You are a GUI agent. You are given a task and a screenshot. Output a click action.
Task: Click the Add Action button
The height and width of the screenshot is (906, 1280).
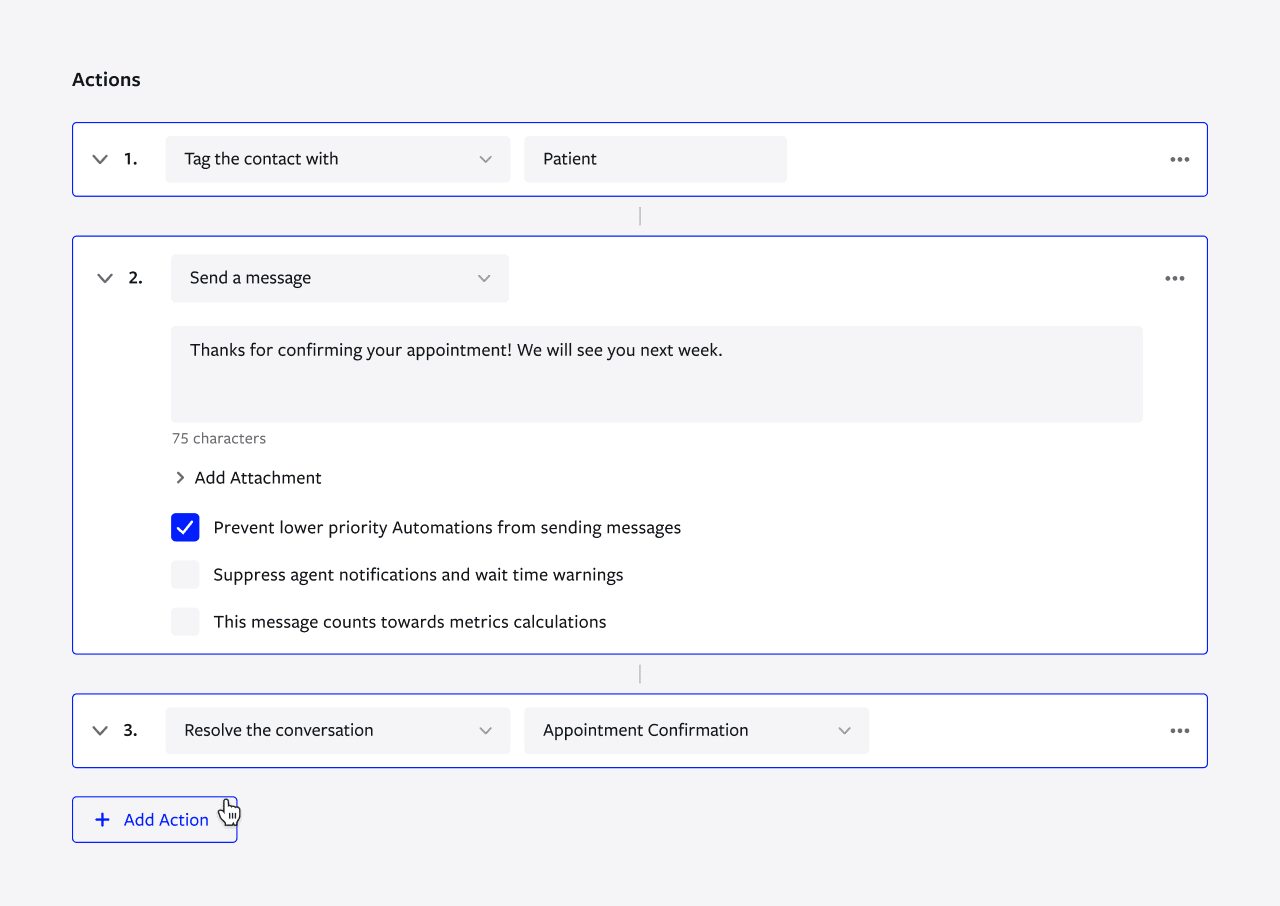[x=155, y=820]
